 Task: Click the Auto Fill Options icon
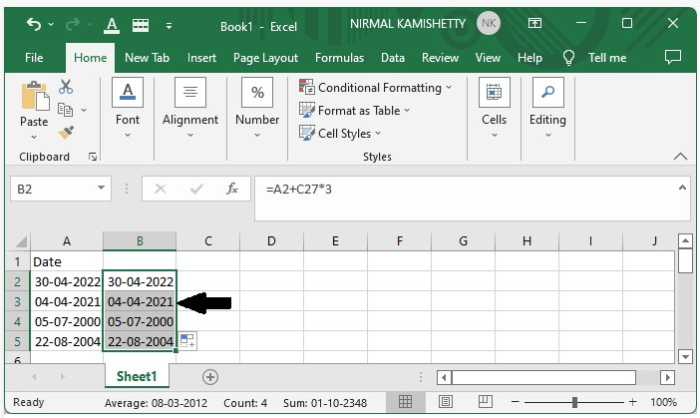click(188, 342)
